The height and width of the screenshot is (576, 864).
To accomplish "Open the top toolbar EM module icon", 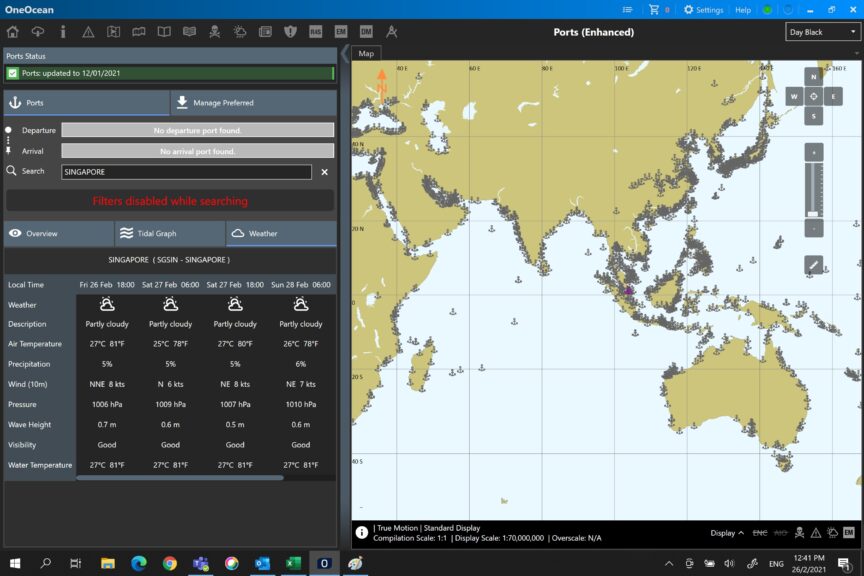I will [341, 32].
